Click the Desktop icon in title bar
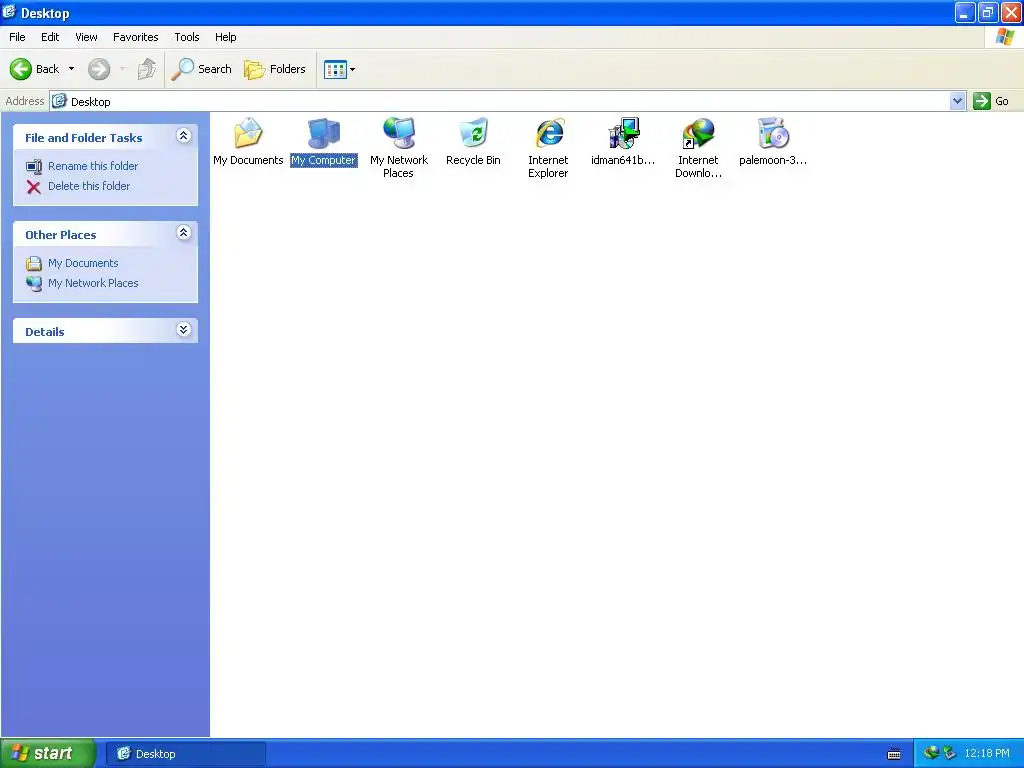Viewport: 1024px width, 768px height. pos(9,12)
